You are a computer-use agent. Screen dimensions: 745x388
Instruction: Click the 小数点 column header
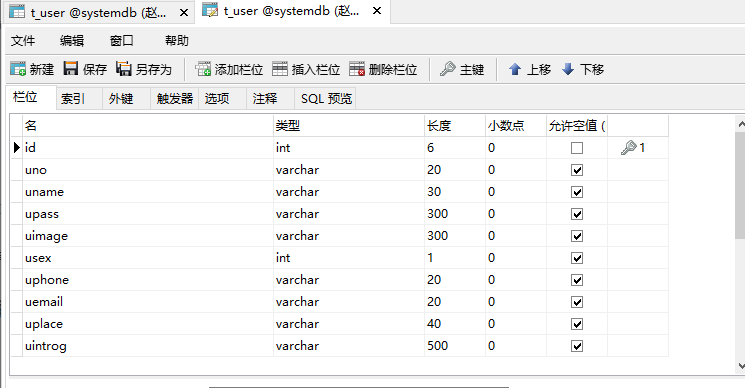click(516, 126)
